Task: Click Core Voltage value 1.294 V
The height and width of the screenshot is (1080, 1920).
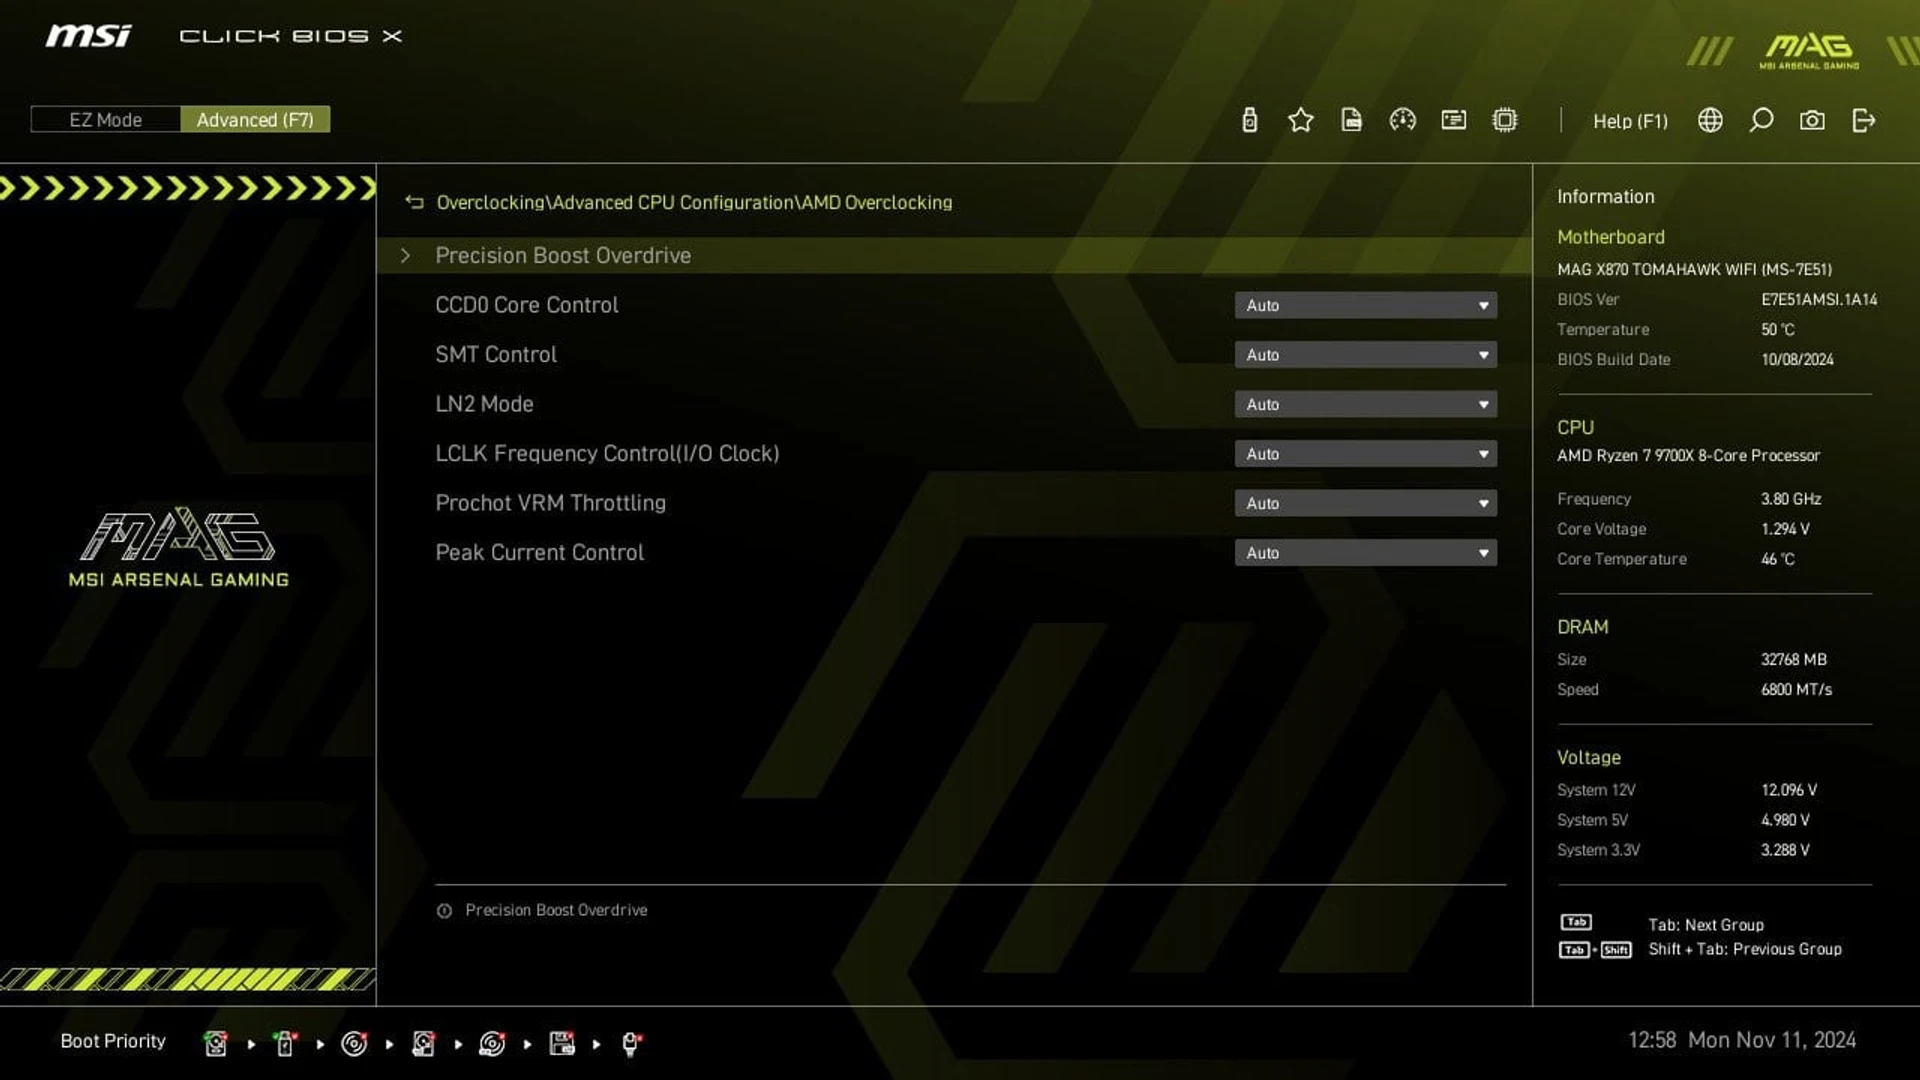Action: coord(1785,529)
